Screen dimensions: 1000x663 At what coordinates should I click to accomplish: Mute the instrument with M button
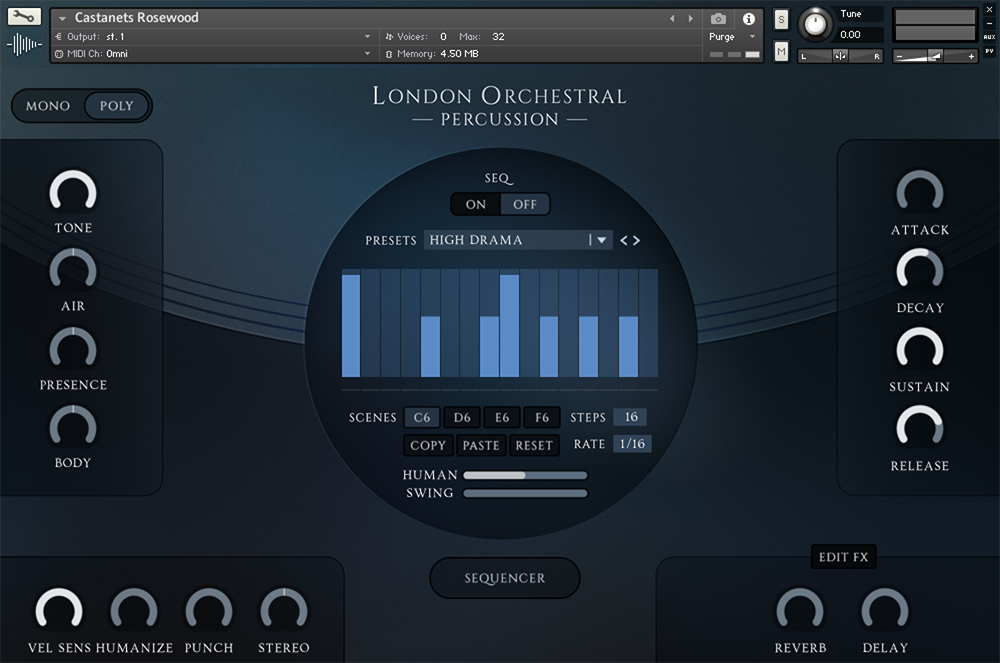[x=781, y=51]
